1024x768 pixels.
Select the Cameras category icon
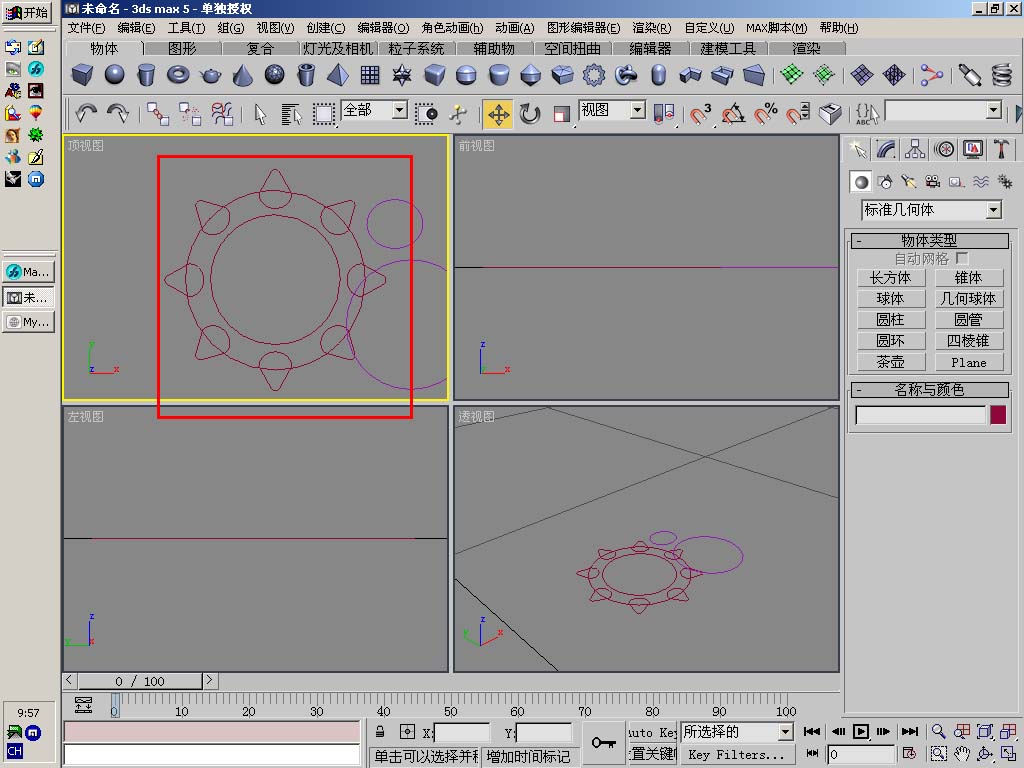pos(933,182)
